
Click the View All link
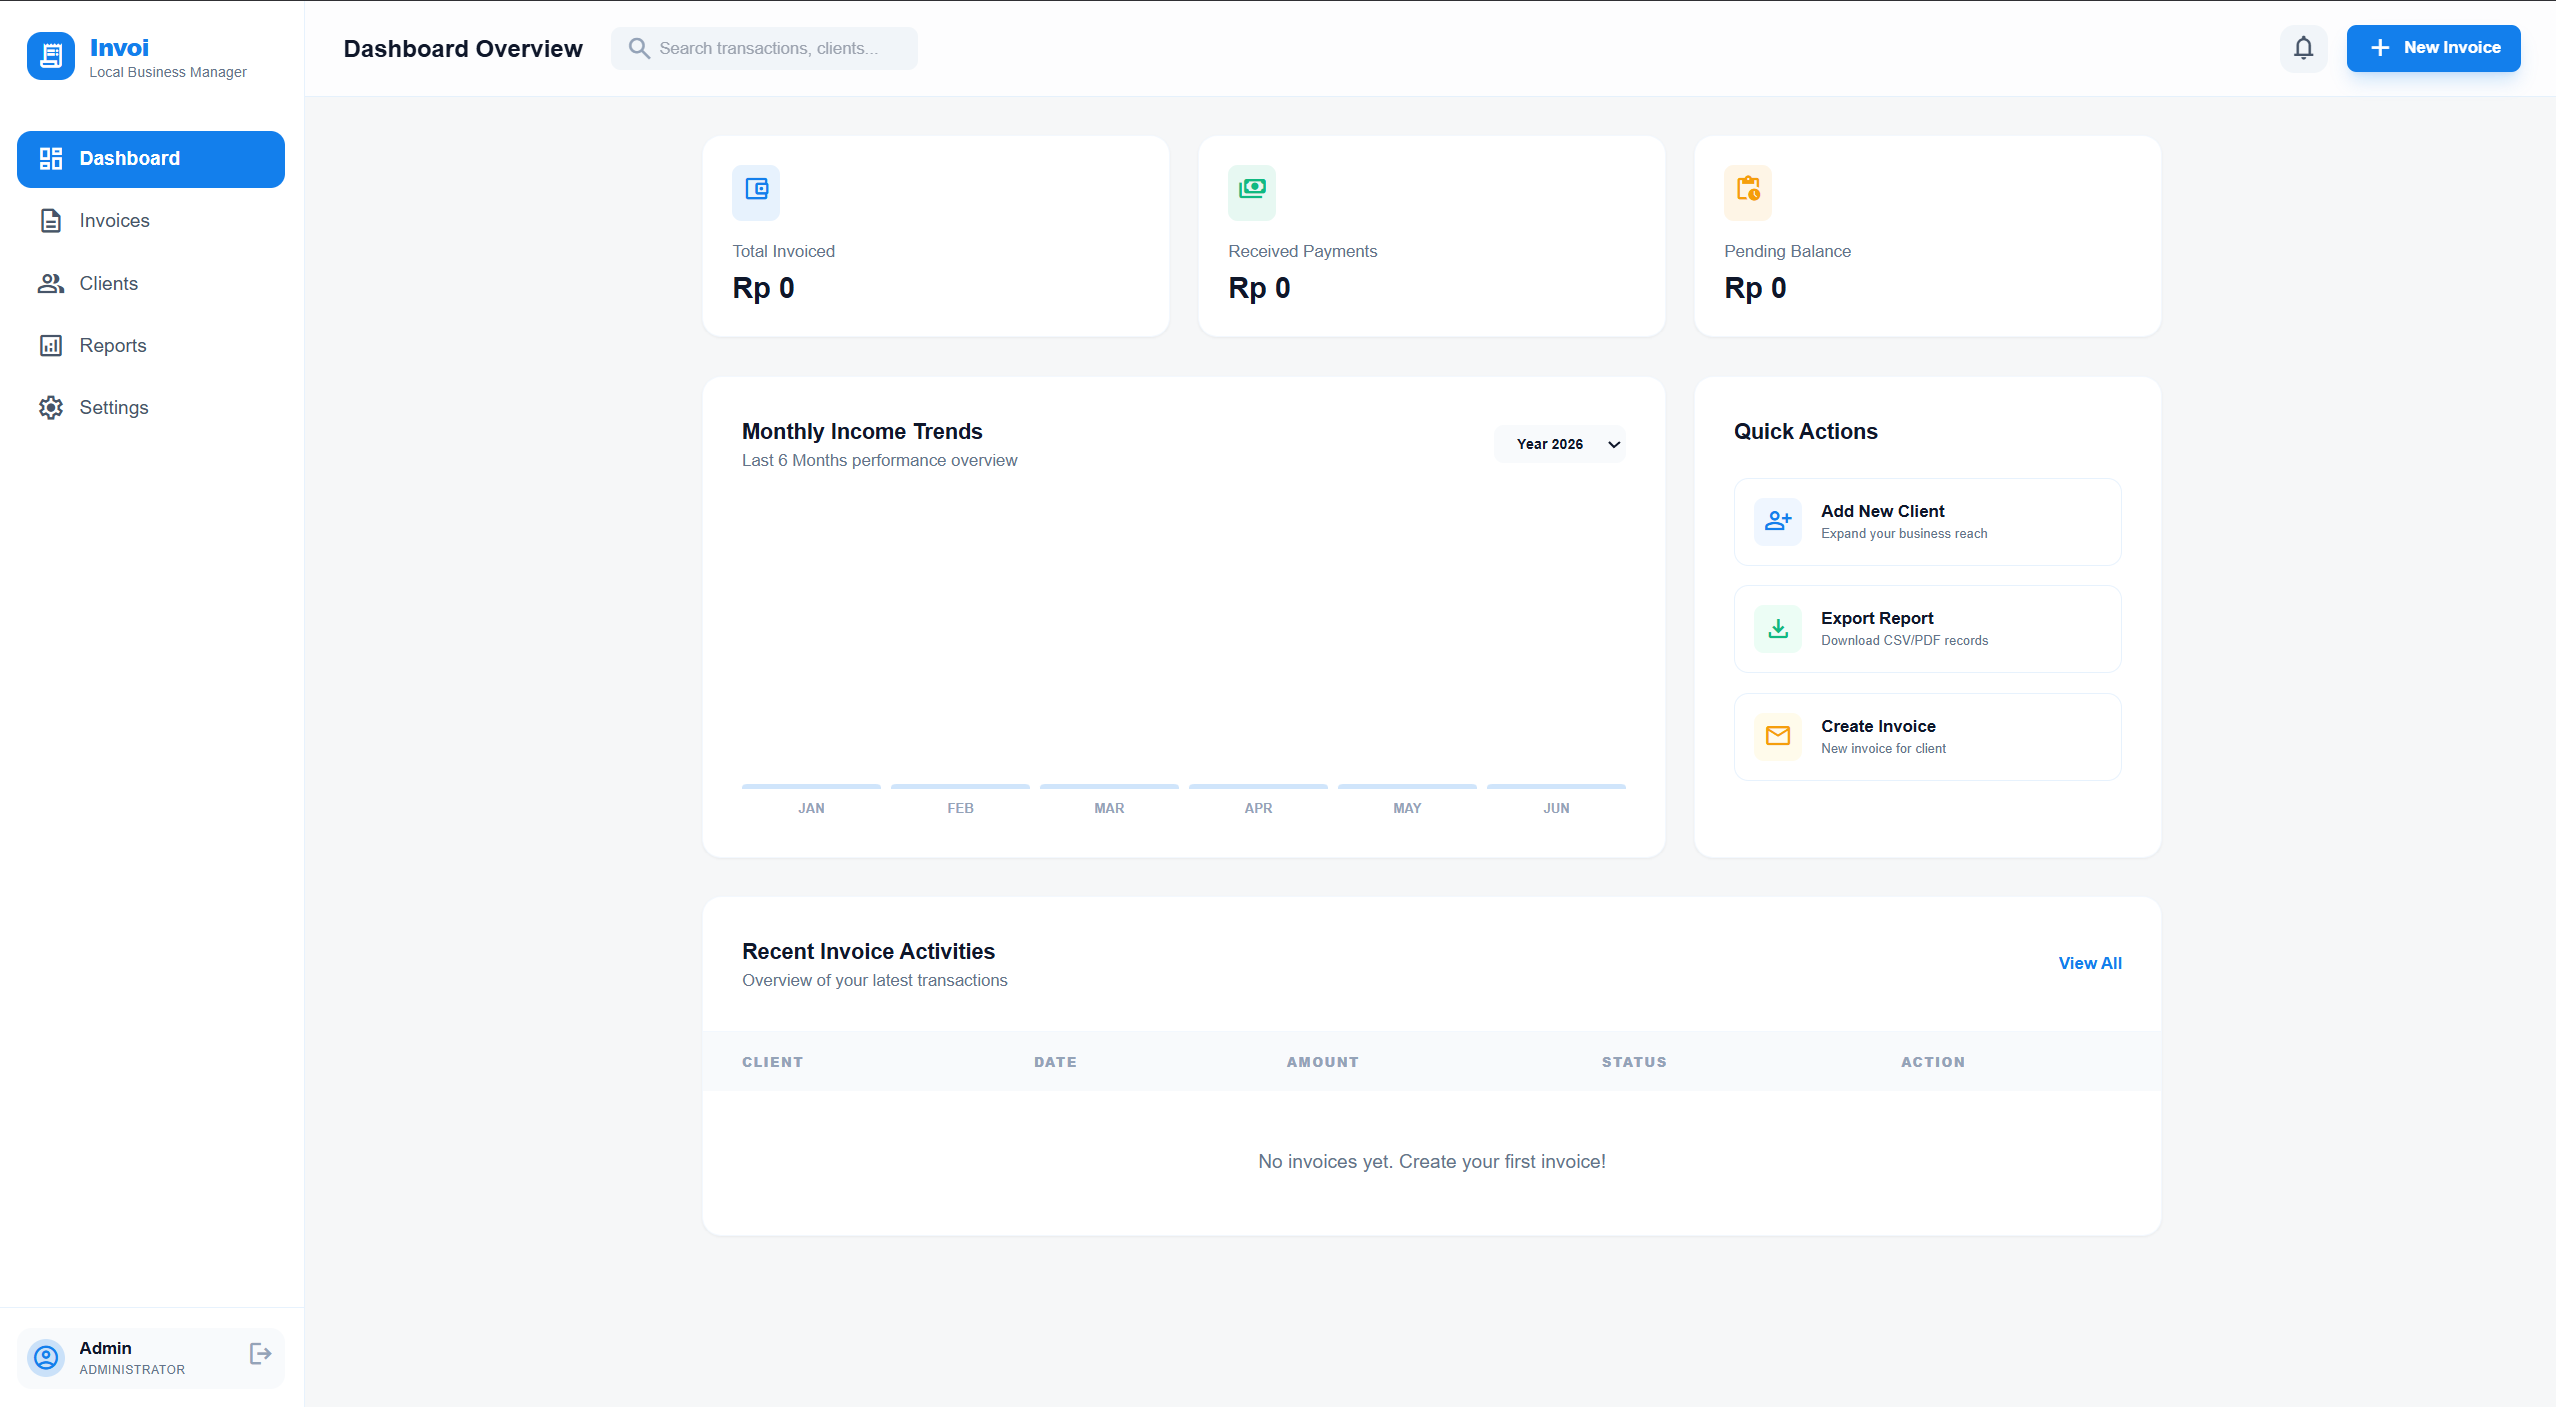pyautogui.click(x=2089, y=963)
